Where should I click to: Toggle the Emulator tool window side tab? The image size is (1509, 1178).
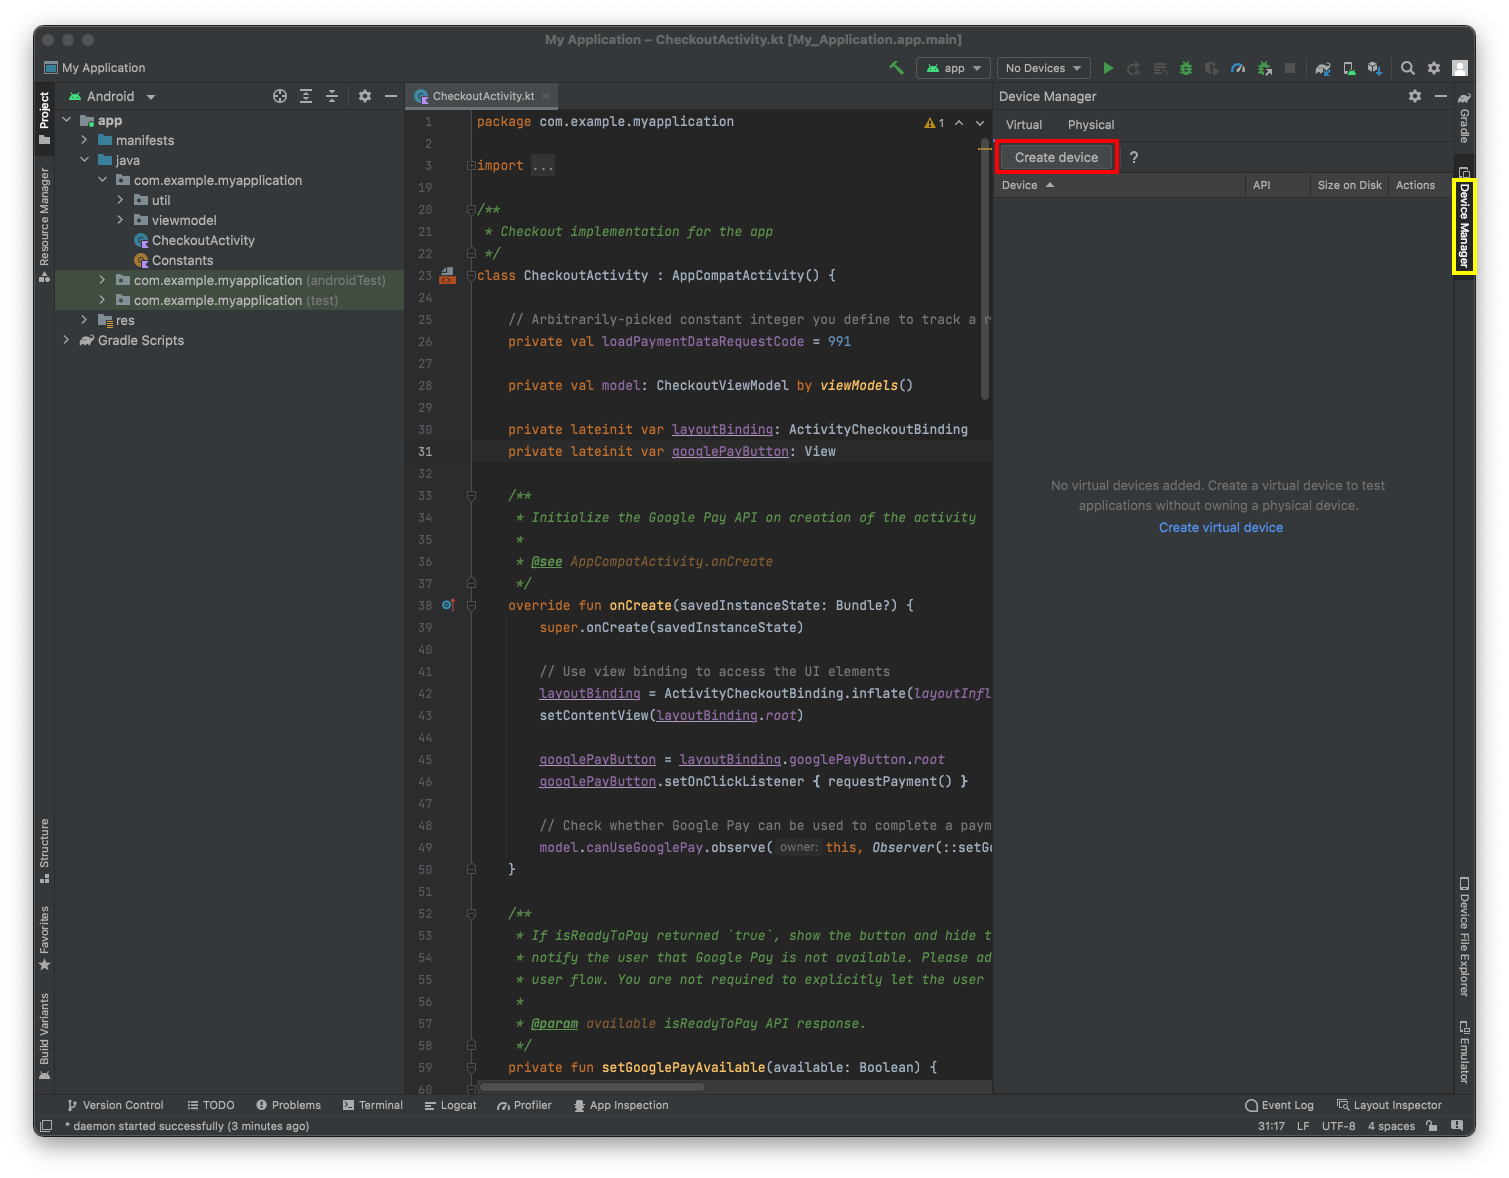(1464, 1052)
